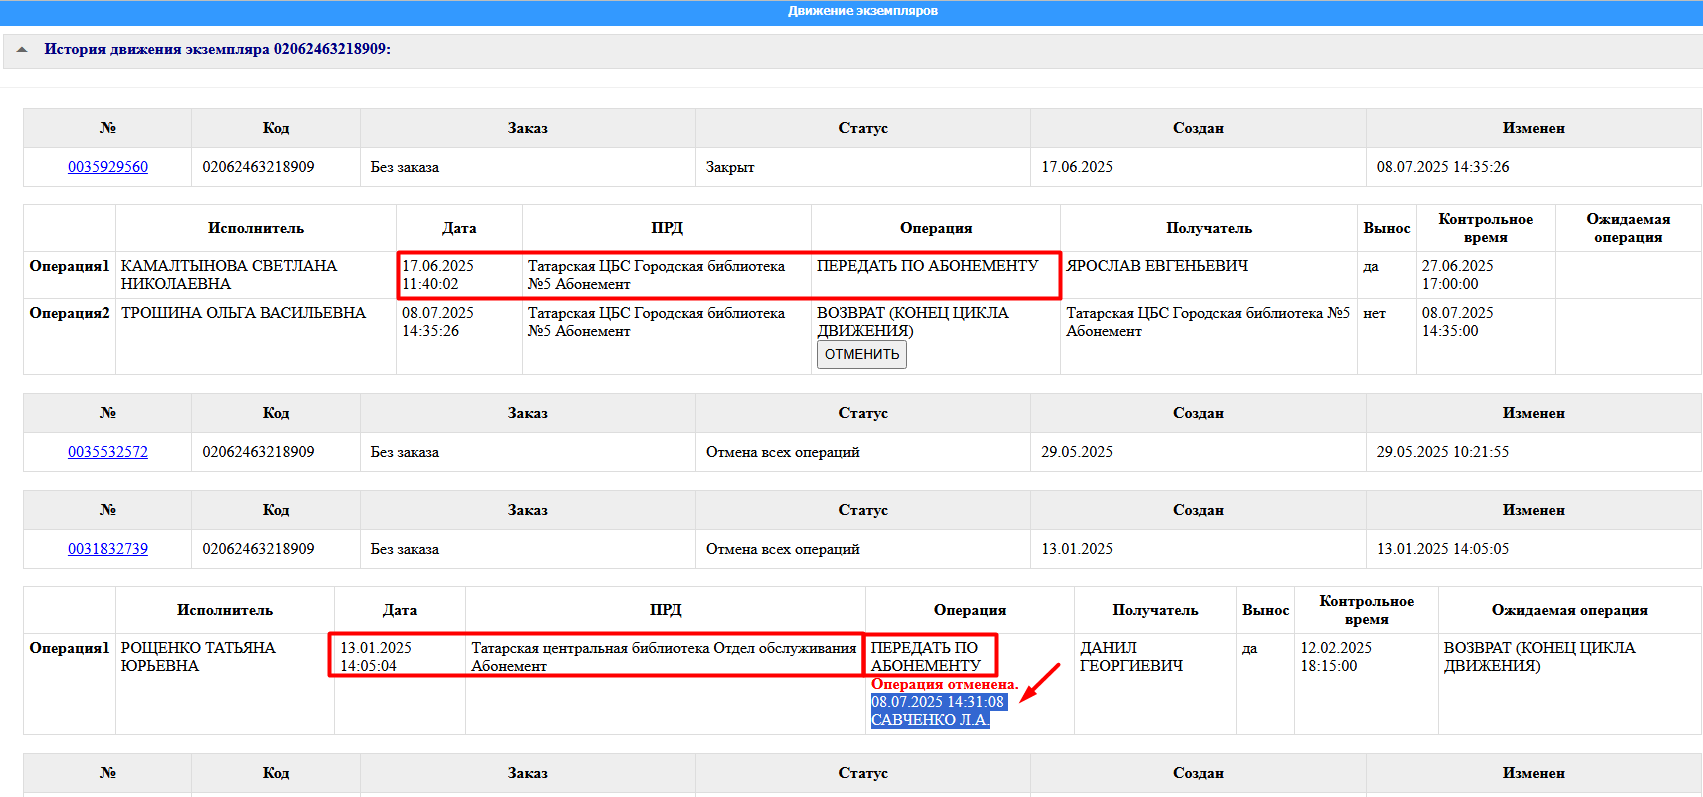Open record link 0035929560
1703x797 pixels.
pyautogui.click(x=108, y=167)
